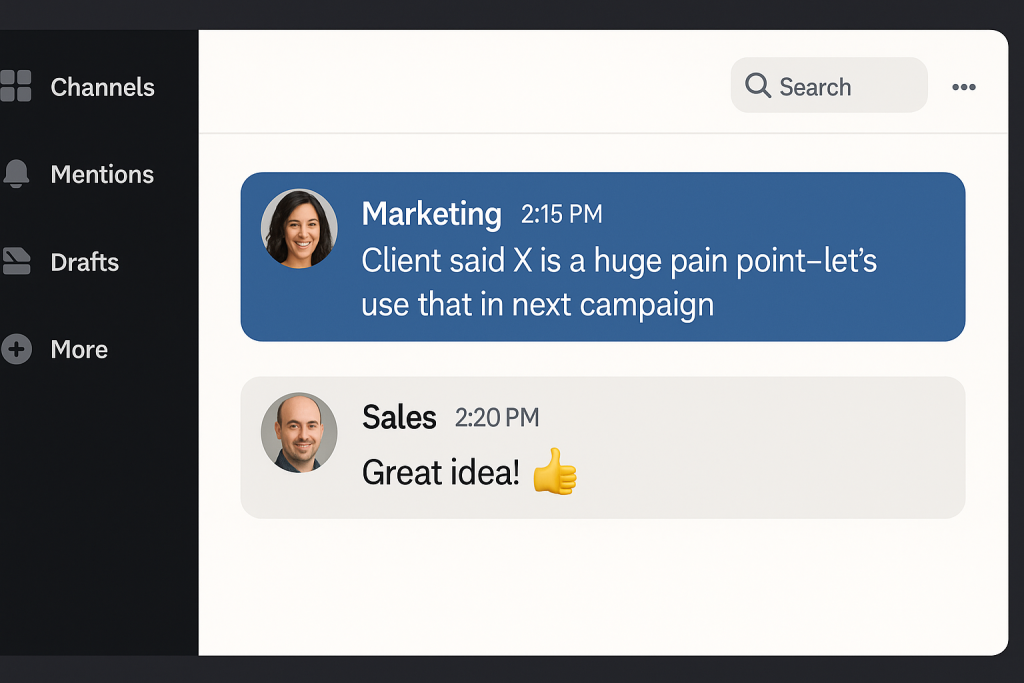Select the blue Marketing message text
The width and height of the screenshot is (1024, 683).
point(618,282)
